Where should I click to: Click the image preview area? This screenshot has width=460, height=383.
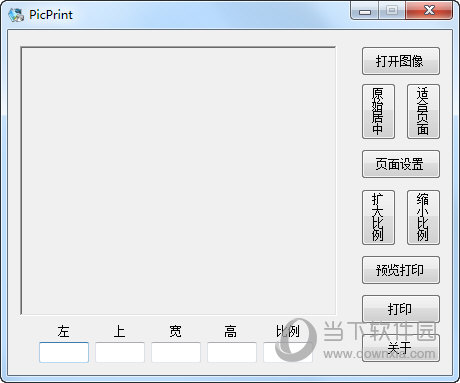(178, 181)
